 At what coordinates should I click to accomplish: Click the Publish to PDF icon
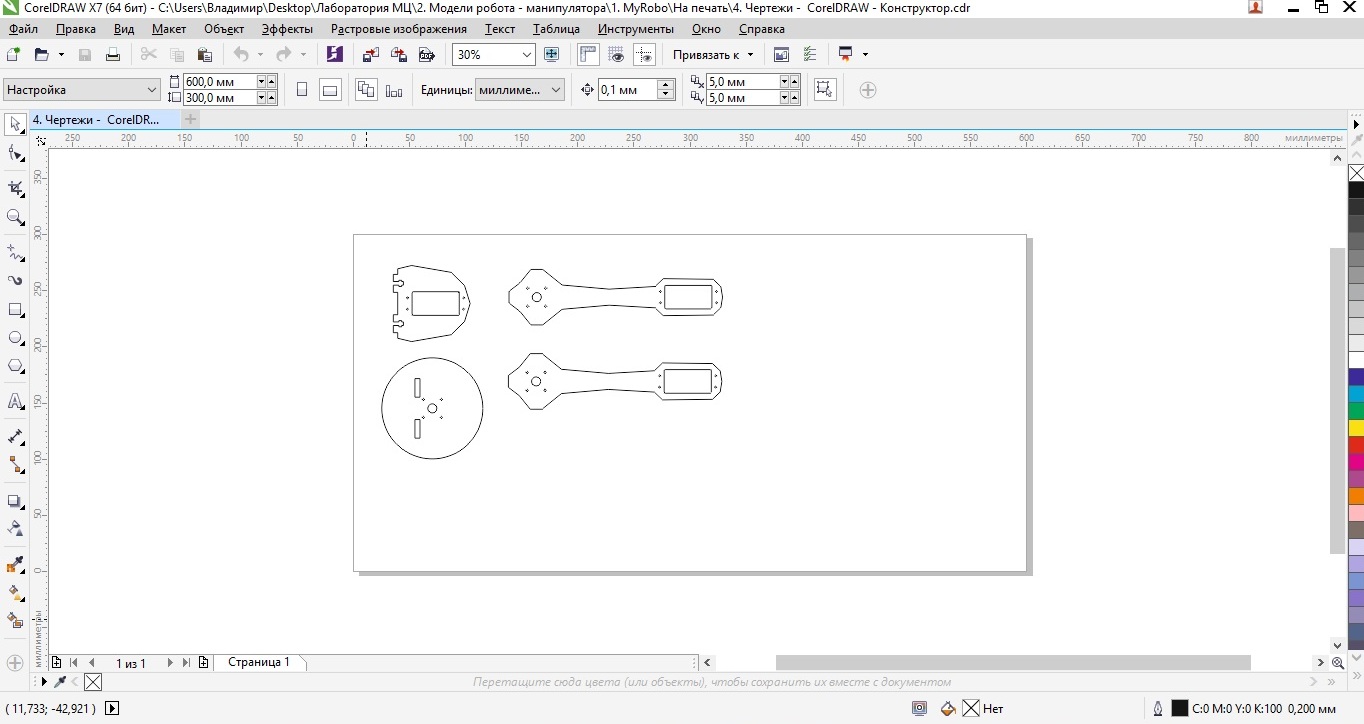pyautogui.click(x=427, y=54)
